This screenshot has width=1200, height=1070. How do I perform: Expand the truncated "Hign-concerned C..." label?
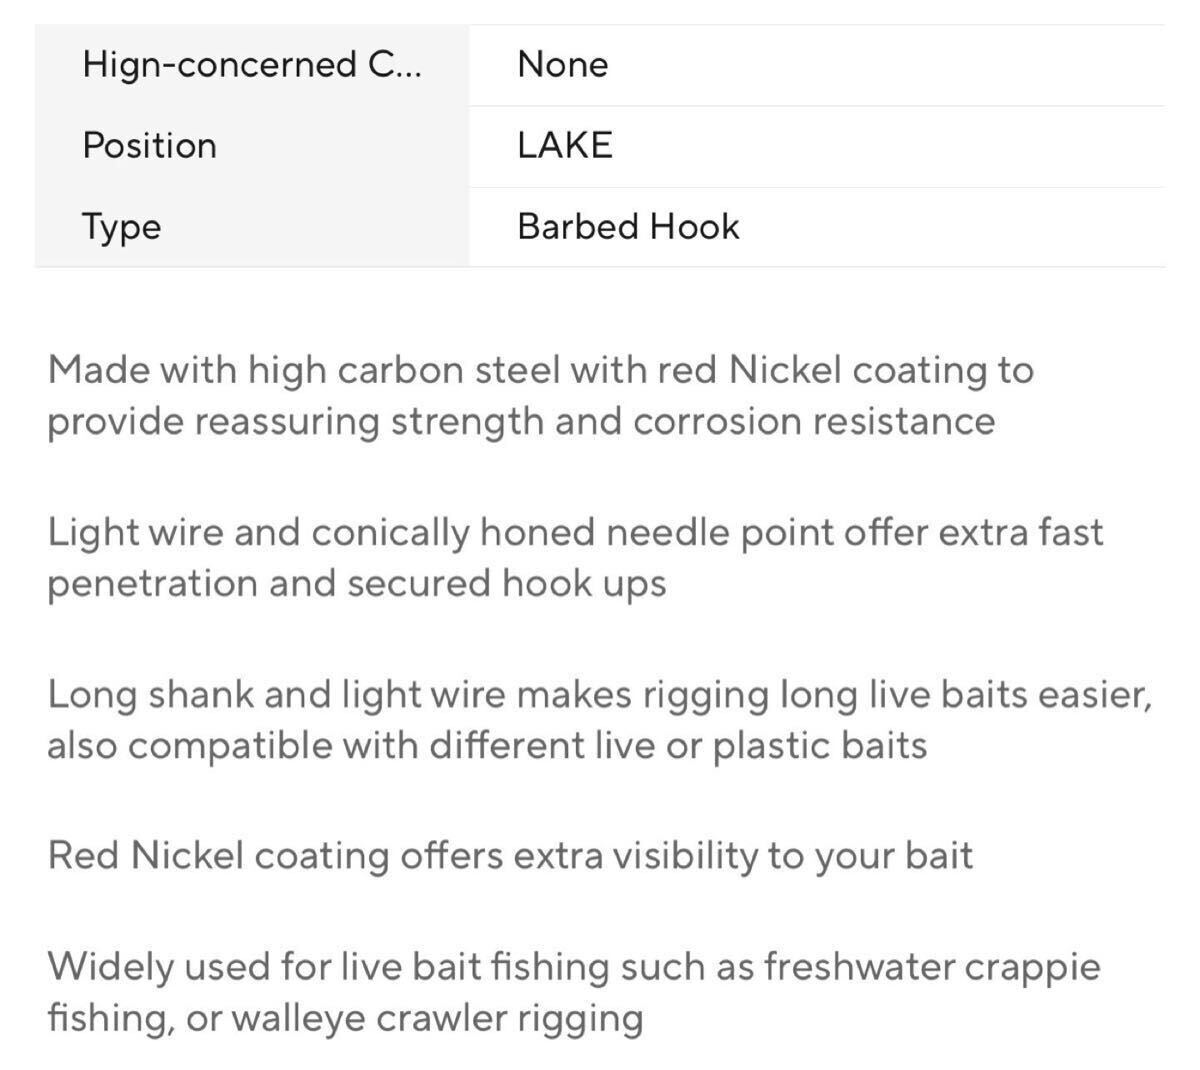pyautogui.click(x=252, y=65)
